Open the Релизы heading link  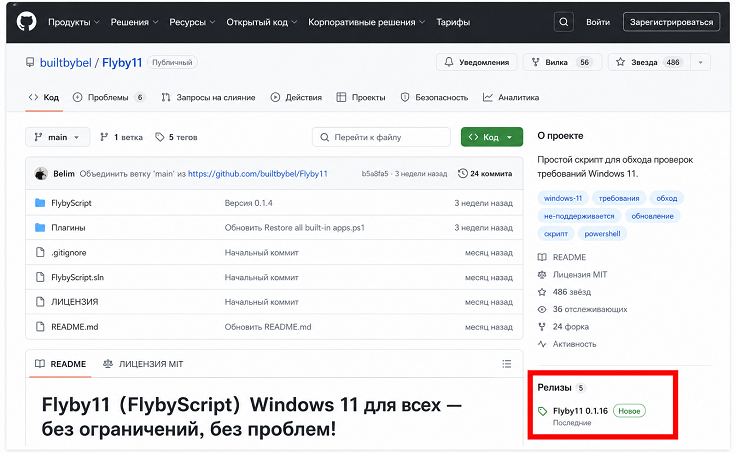coord(555,388)
